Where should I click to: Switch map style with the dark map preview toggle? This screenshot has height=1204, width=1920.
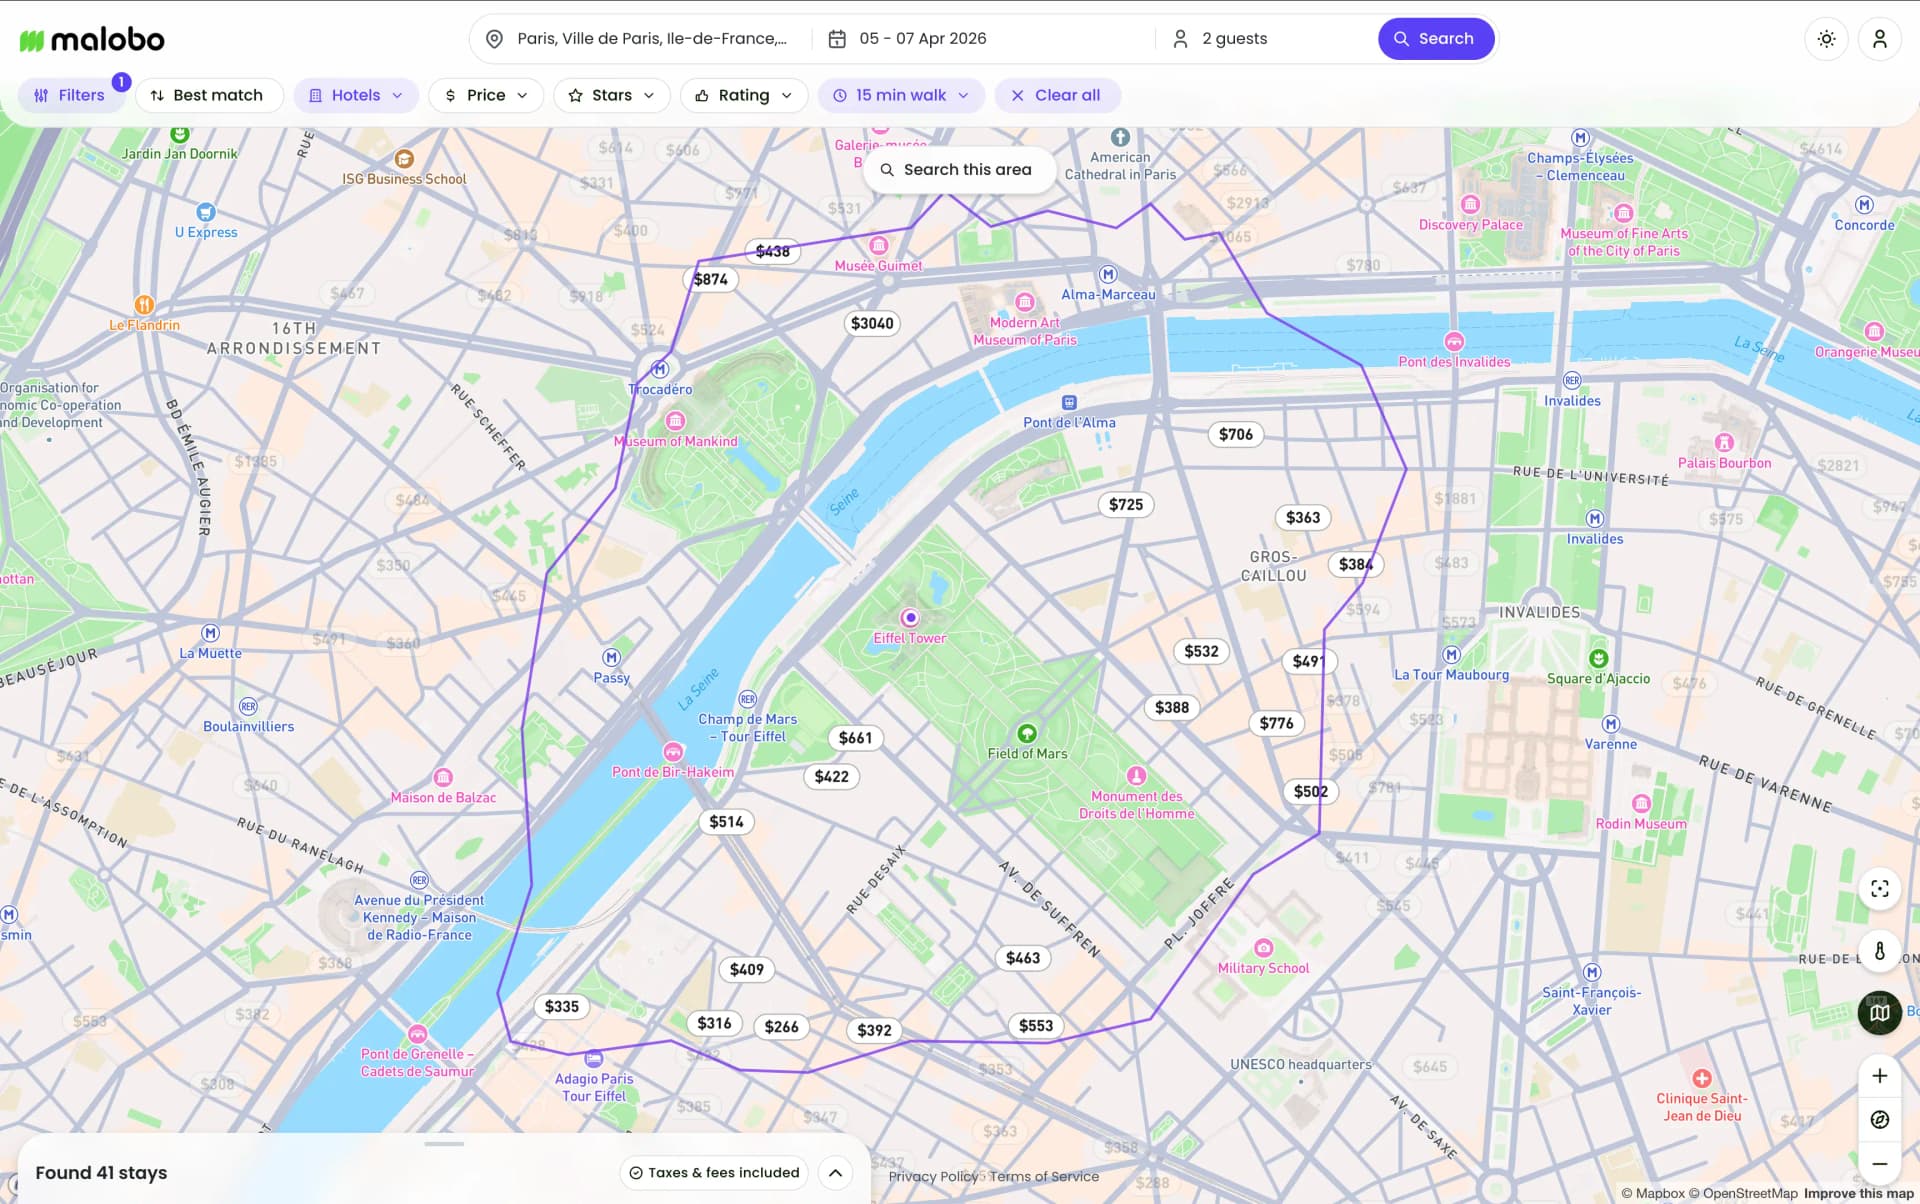(x=1879, y=1012)
